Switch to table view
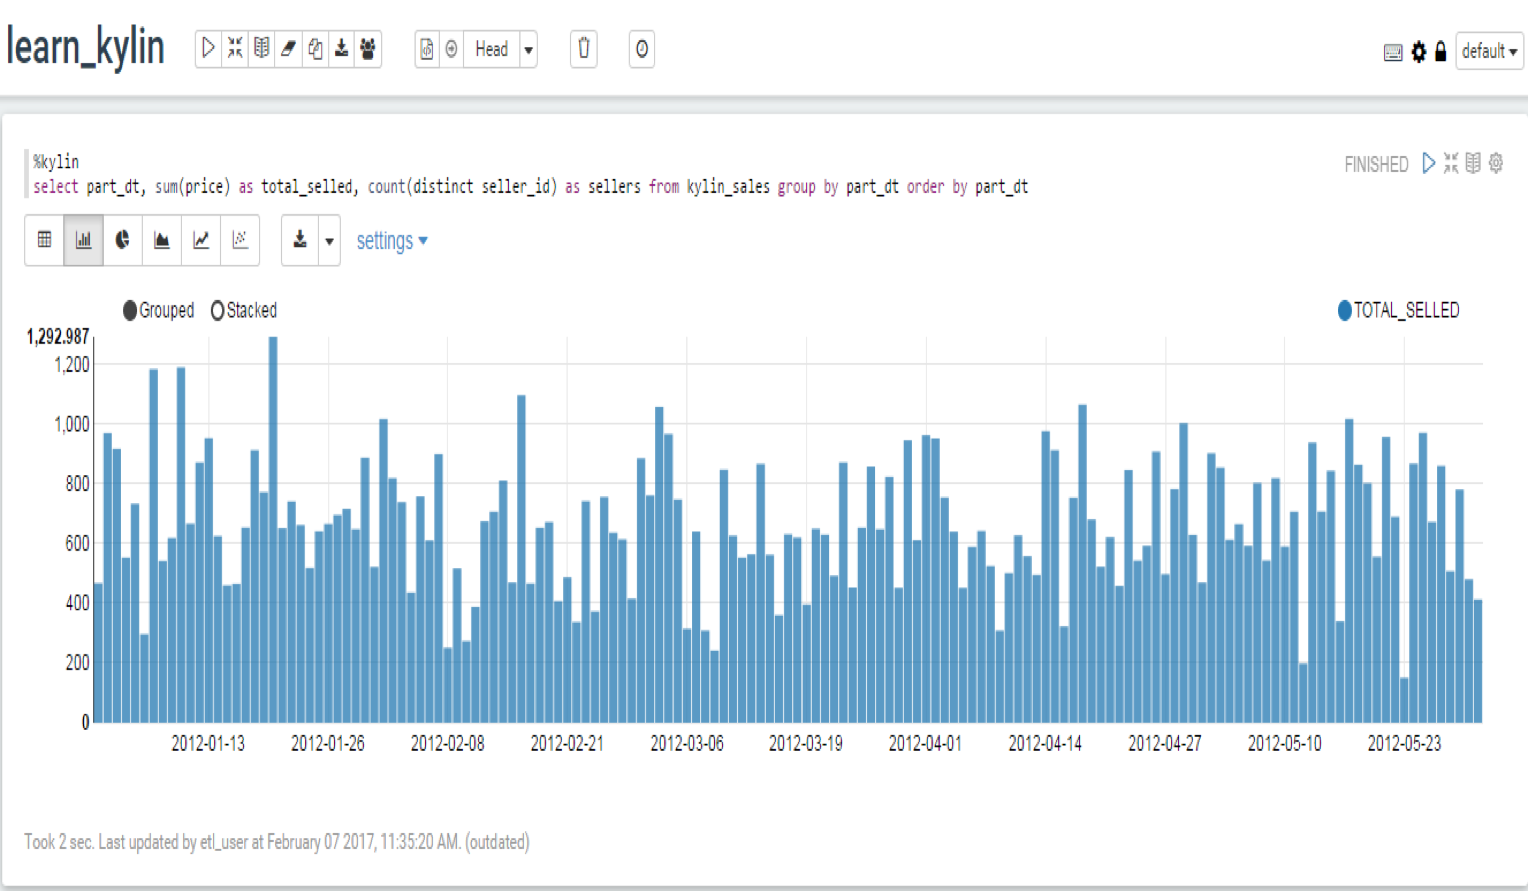 44,240
